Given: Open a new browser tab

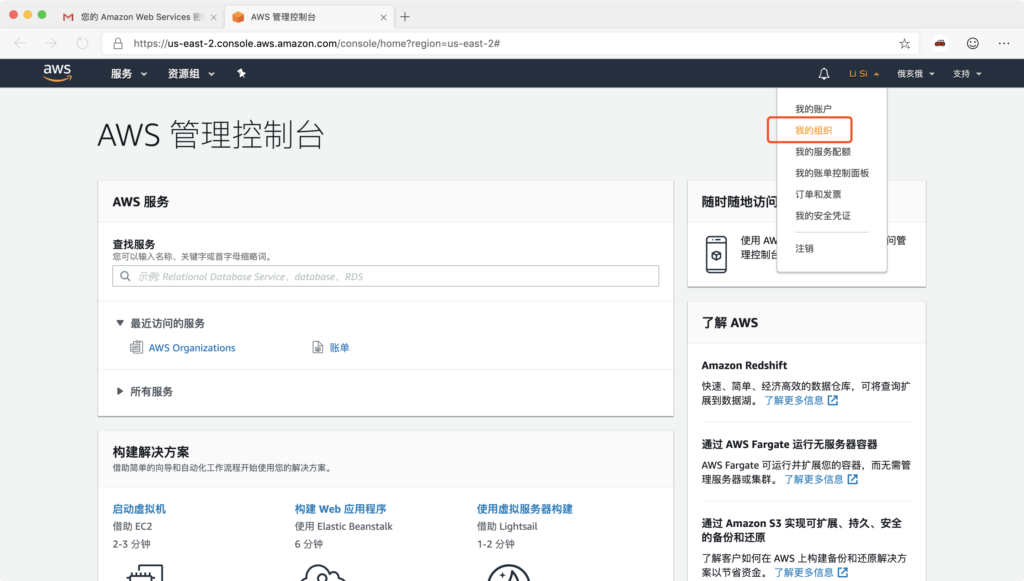Looking at the screenshot, I should pyautogui.click(x=405, y=17).
